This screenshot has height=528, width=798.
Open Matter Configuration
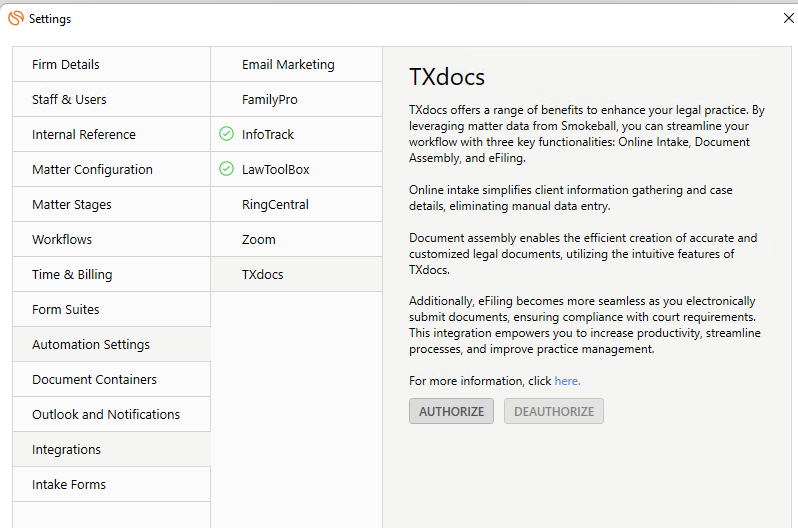(x=111, y=170)
